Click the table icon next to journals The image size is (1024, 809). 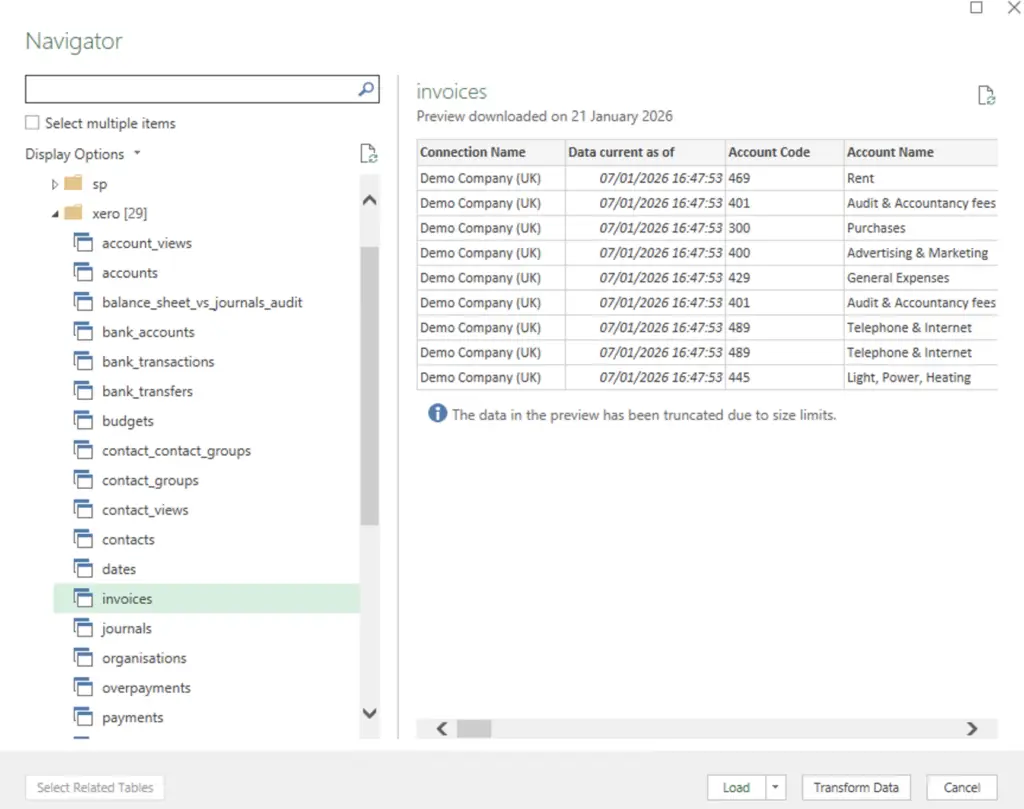tap(83, 628)
